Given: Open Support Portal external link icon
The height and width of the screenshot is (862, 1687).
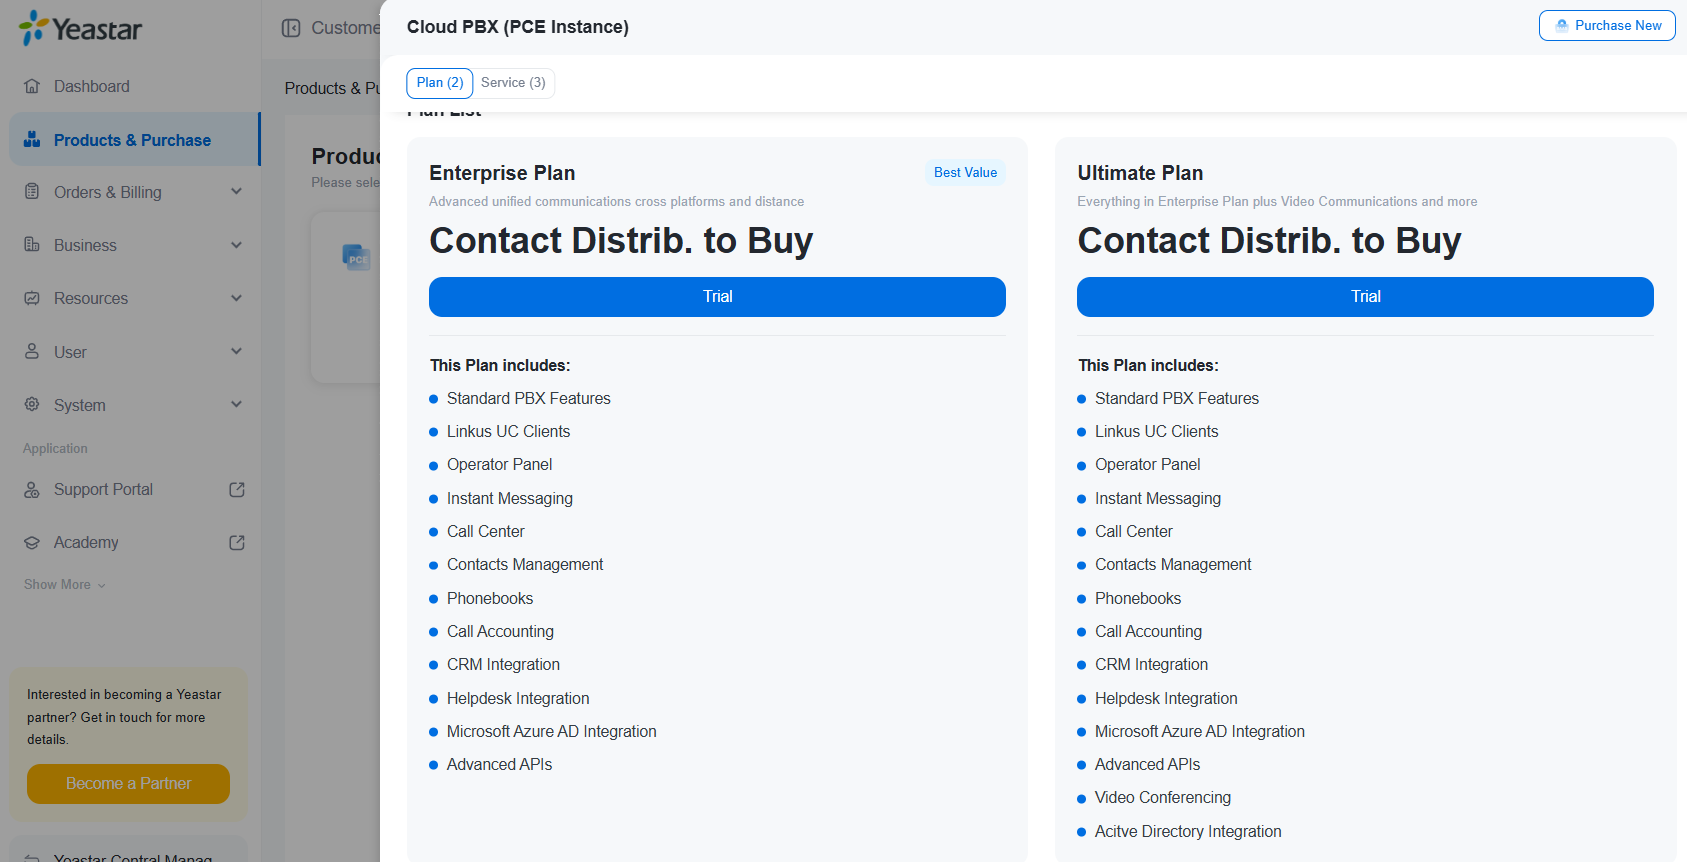Looking at the screenshot, I should pos(237,490).
